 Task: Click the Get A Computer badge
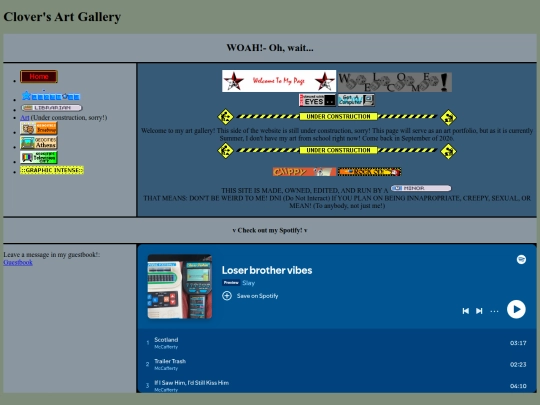point(356,100)
